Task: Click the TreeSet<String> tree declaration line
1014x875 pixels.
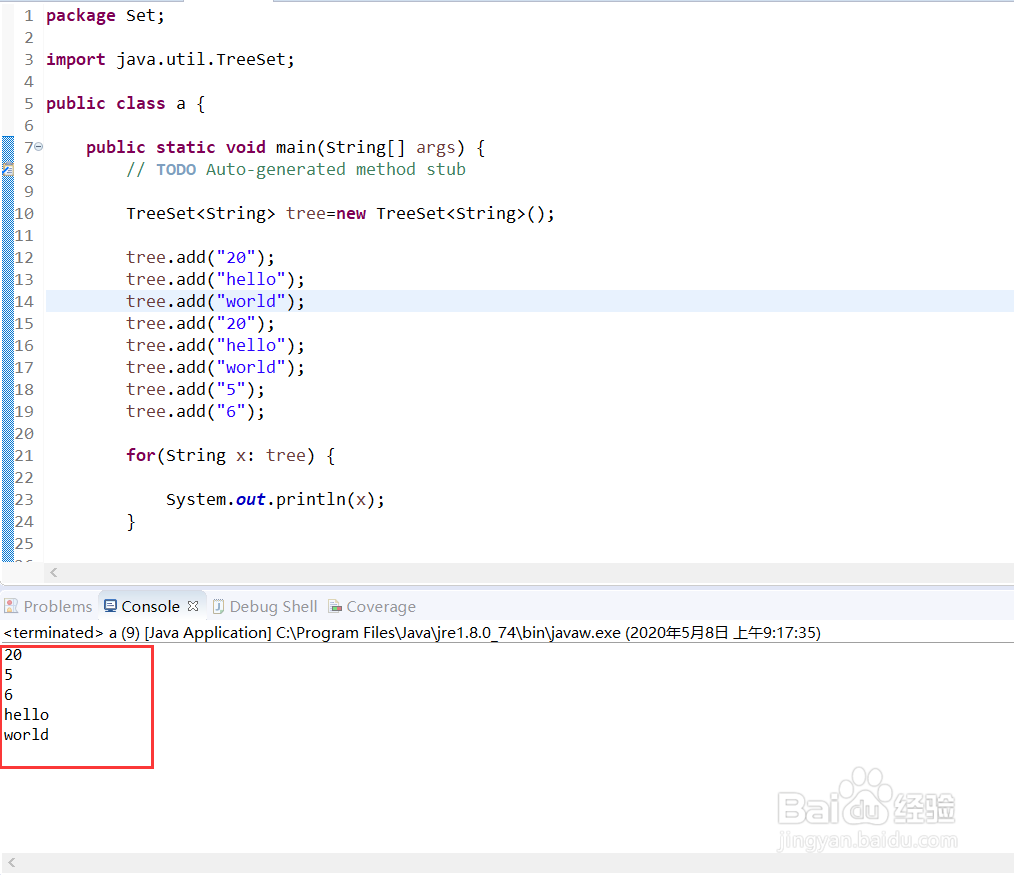Action: point(340,213)
